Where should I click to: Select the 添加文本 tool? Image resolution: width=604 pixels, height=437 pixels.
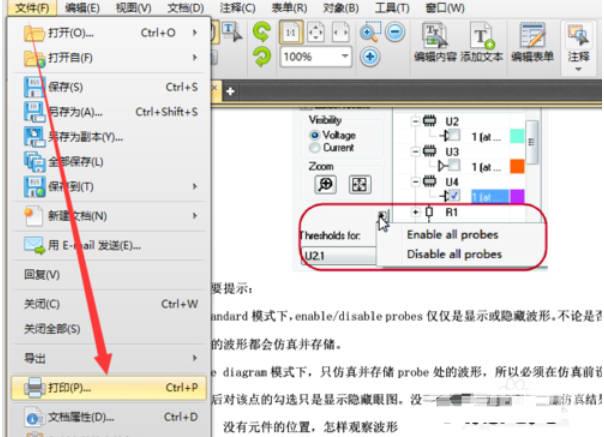[x=482, y=42]
